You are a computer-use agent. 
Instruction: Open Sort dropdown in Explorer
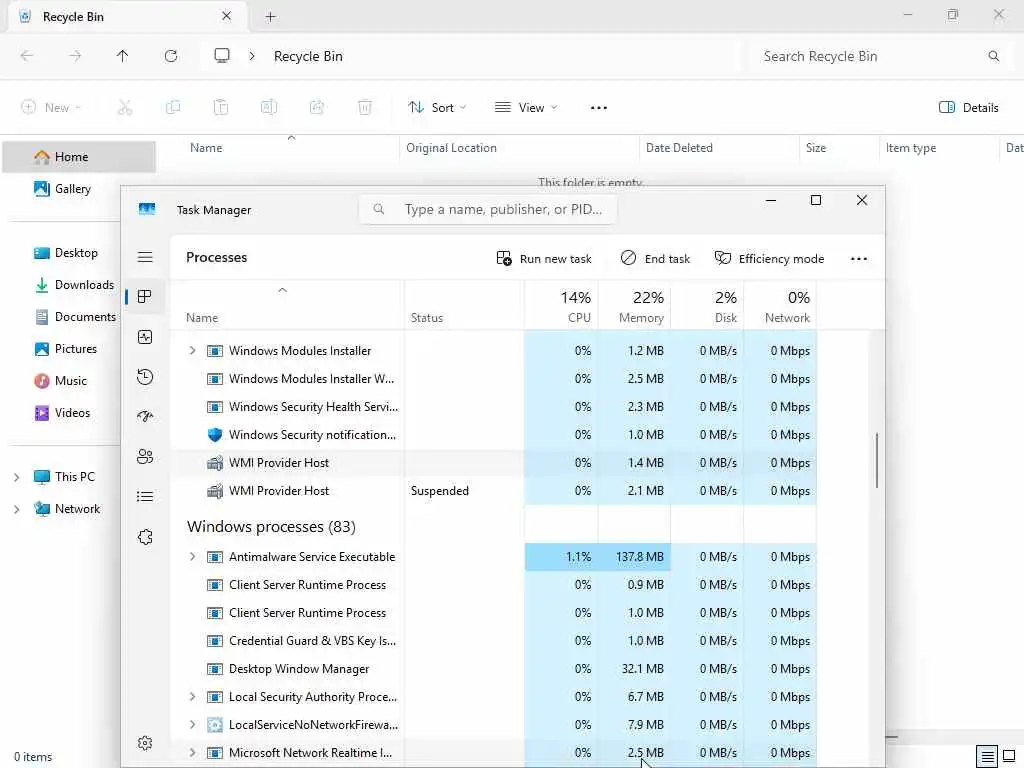coord(437,108)
